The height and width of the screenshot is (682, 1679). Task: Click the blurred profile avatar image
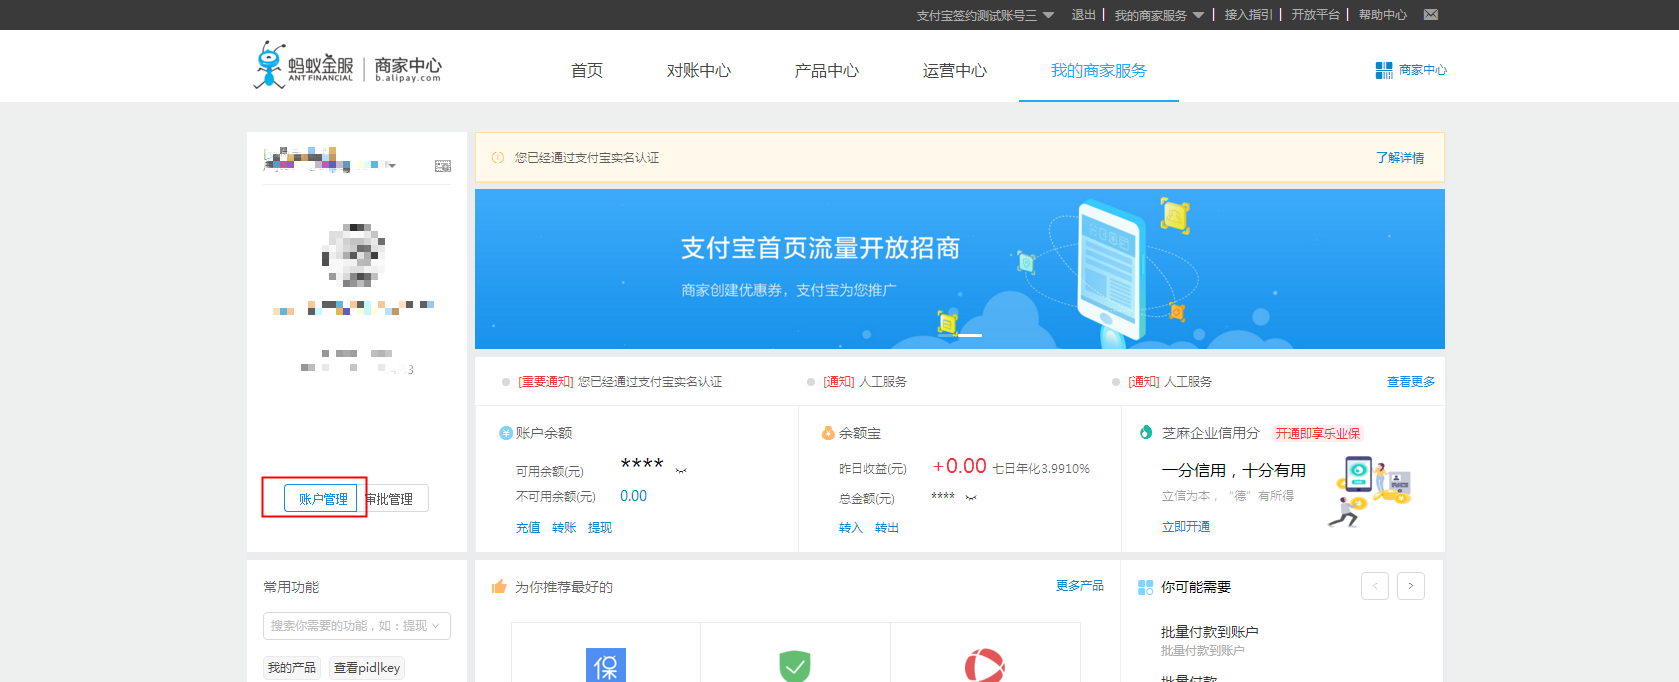(x=354, y=255)
